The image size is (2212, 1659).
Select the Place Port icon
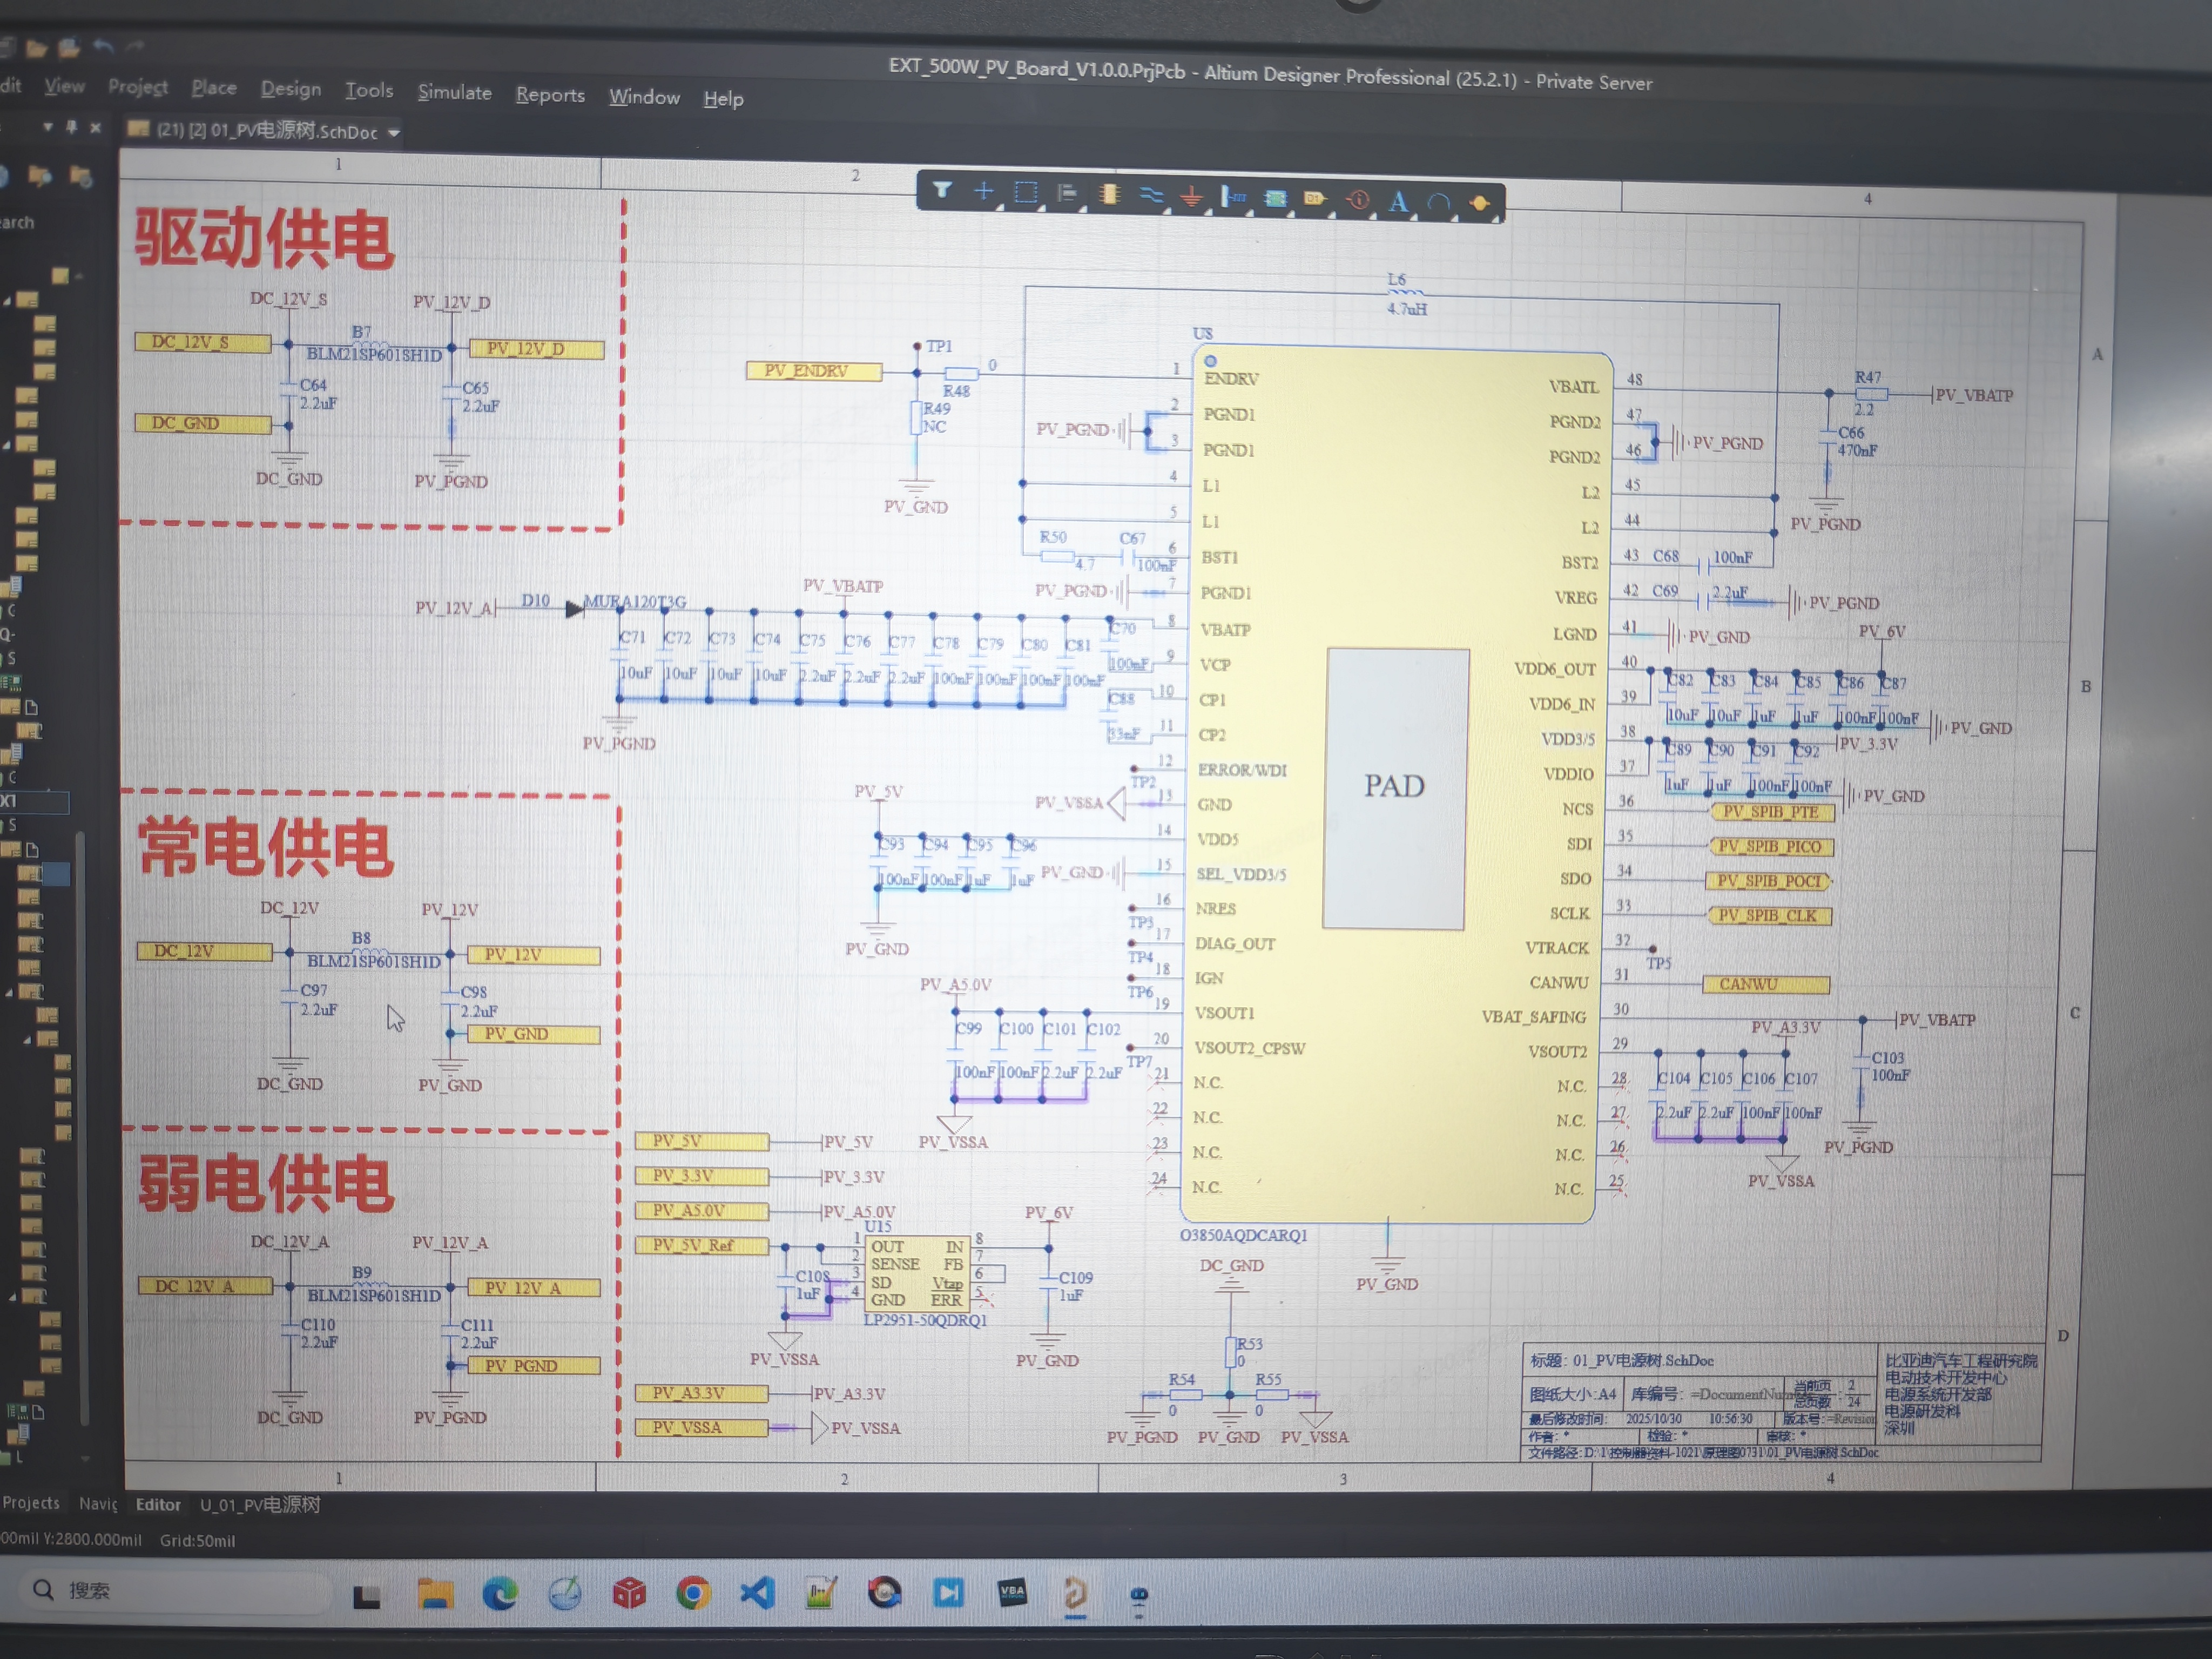point(1315,199)
